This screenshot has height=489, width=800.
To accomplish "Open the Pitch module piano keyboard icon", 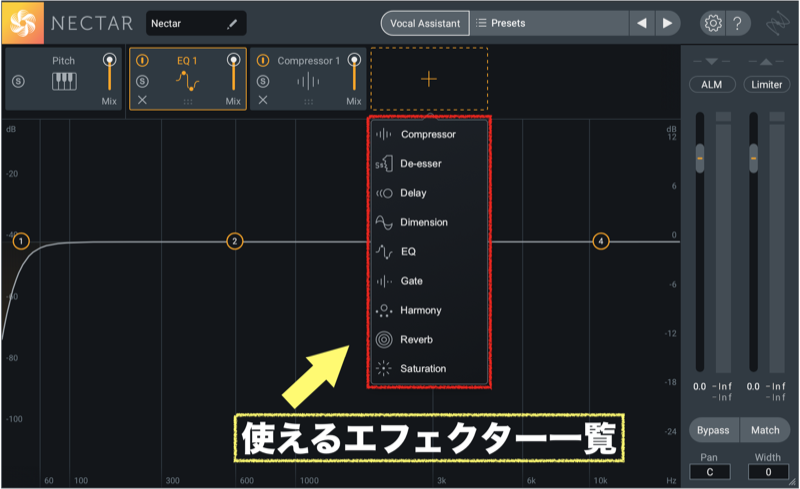I will tap(64, 82).
